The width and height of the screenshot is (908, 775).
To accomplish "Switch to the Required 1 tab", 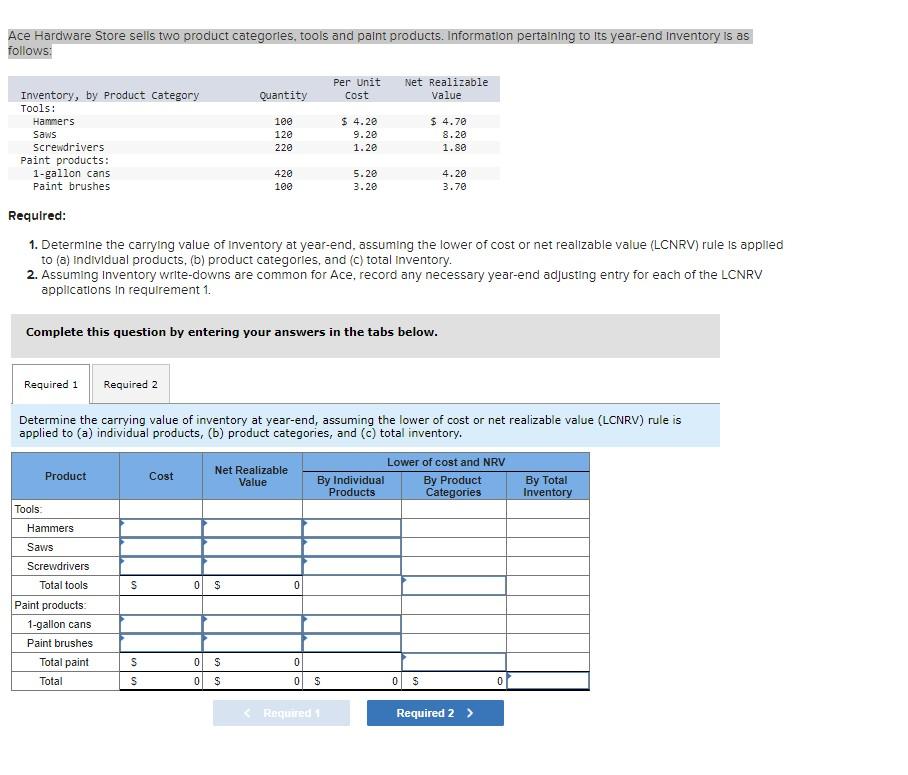I will point(51,385).
